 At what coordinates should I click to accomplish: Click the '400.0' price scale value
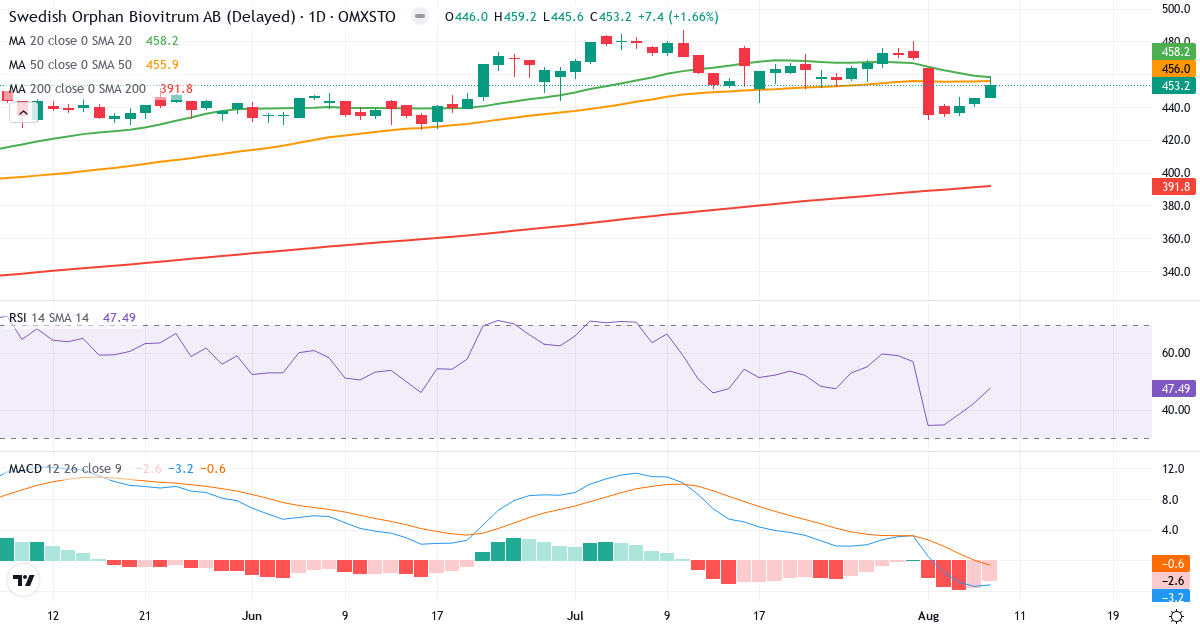click(x=1176, y=173)
